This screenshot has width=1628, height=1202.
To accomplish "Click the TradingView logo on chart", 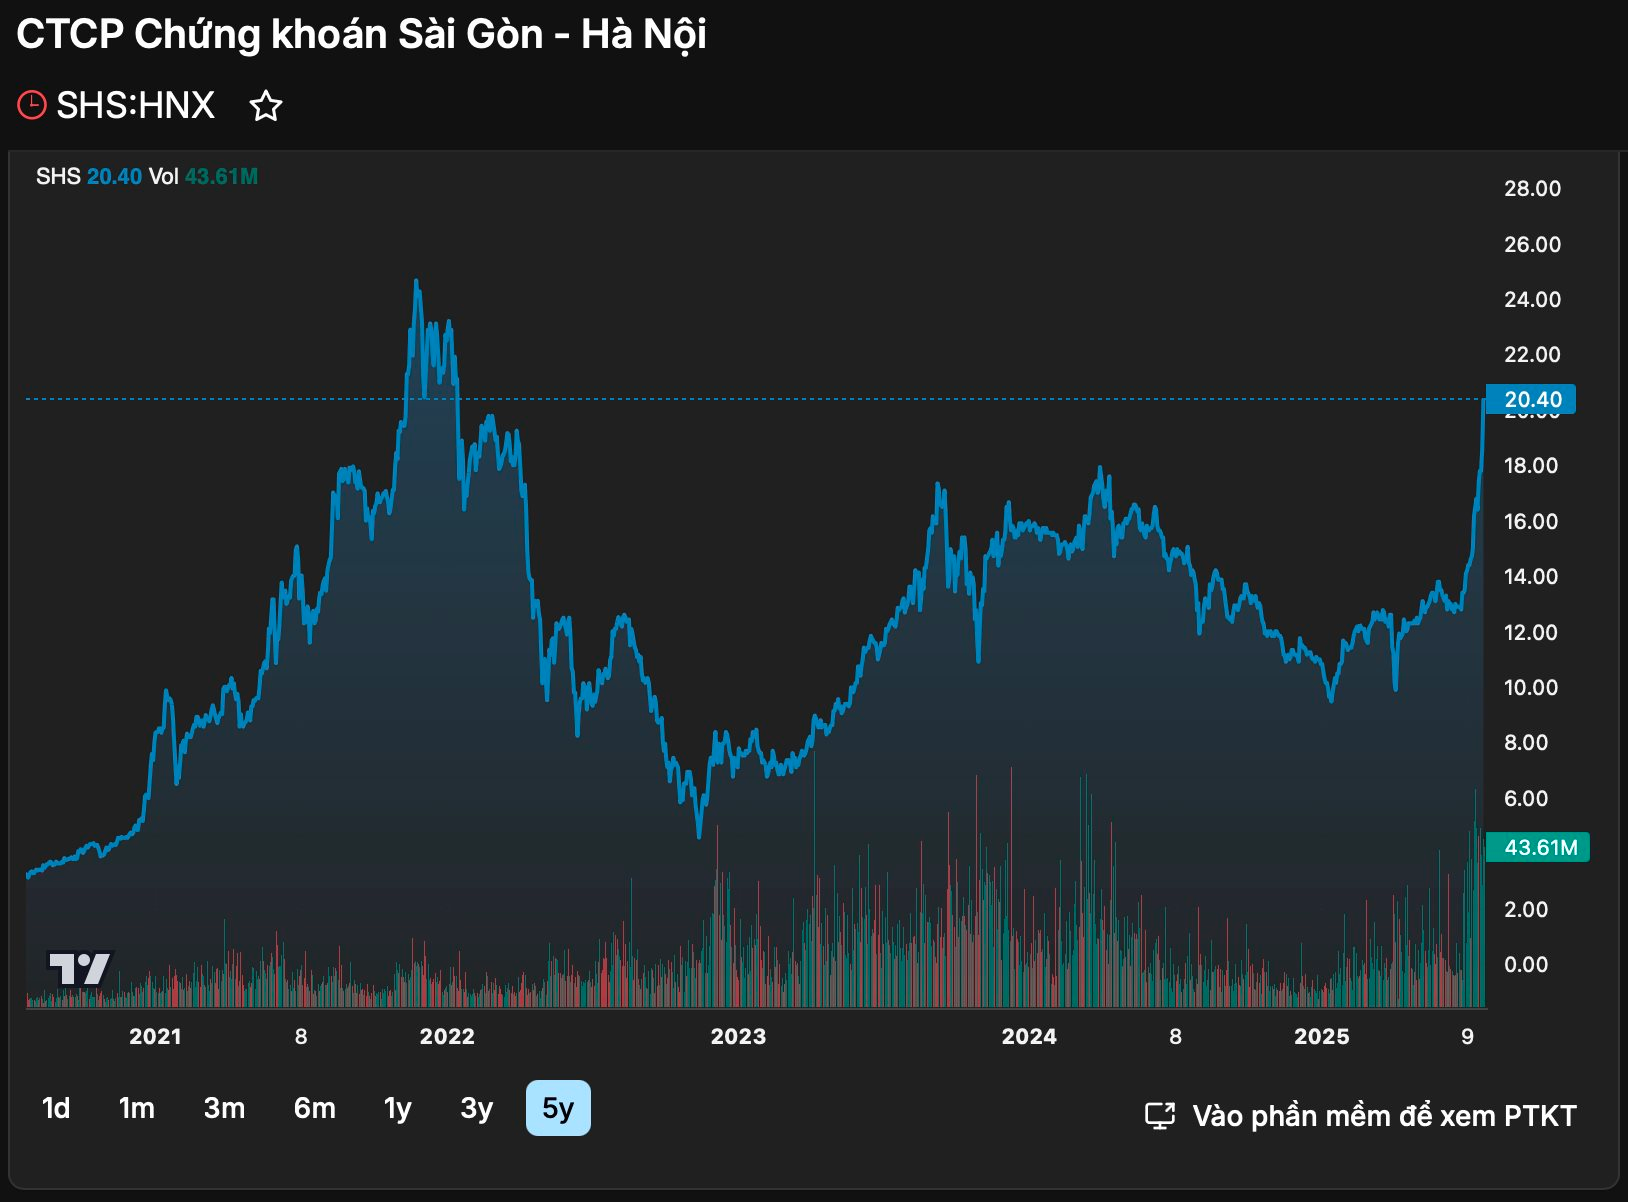I will [79, 968].
